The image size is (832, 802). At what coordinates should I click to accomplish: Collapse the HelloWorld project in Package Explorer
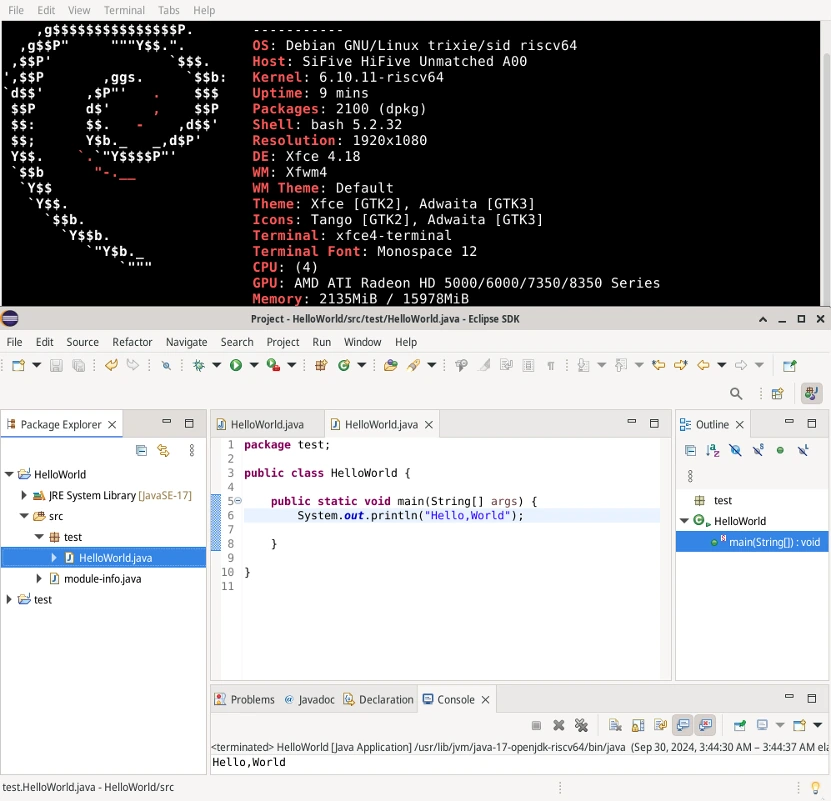(x=9, y=475)
